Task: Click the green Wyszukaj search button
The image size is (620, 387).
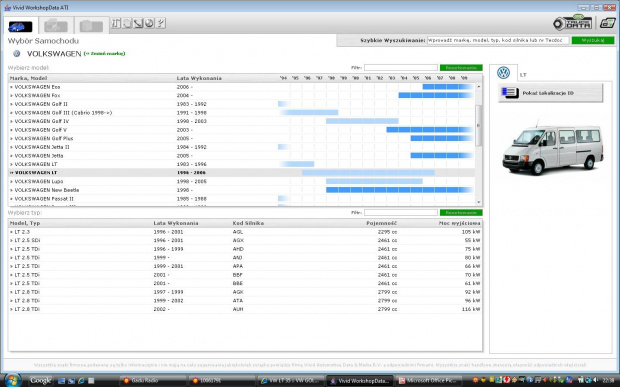Action: [593, 40]
